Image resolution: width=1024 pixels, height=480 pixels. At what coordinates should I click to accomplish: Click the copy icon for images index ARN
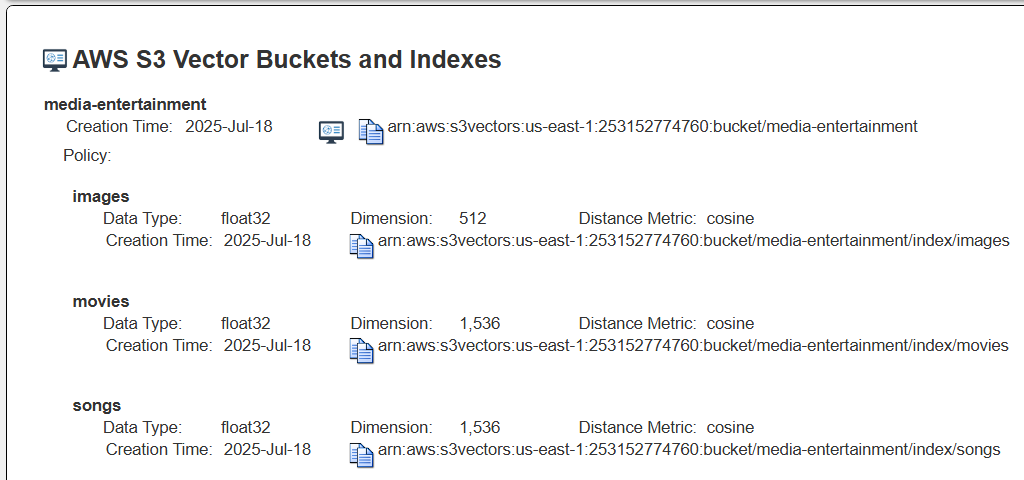click(x=361, y=246)
